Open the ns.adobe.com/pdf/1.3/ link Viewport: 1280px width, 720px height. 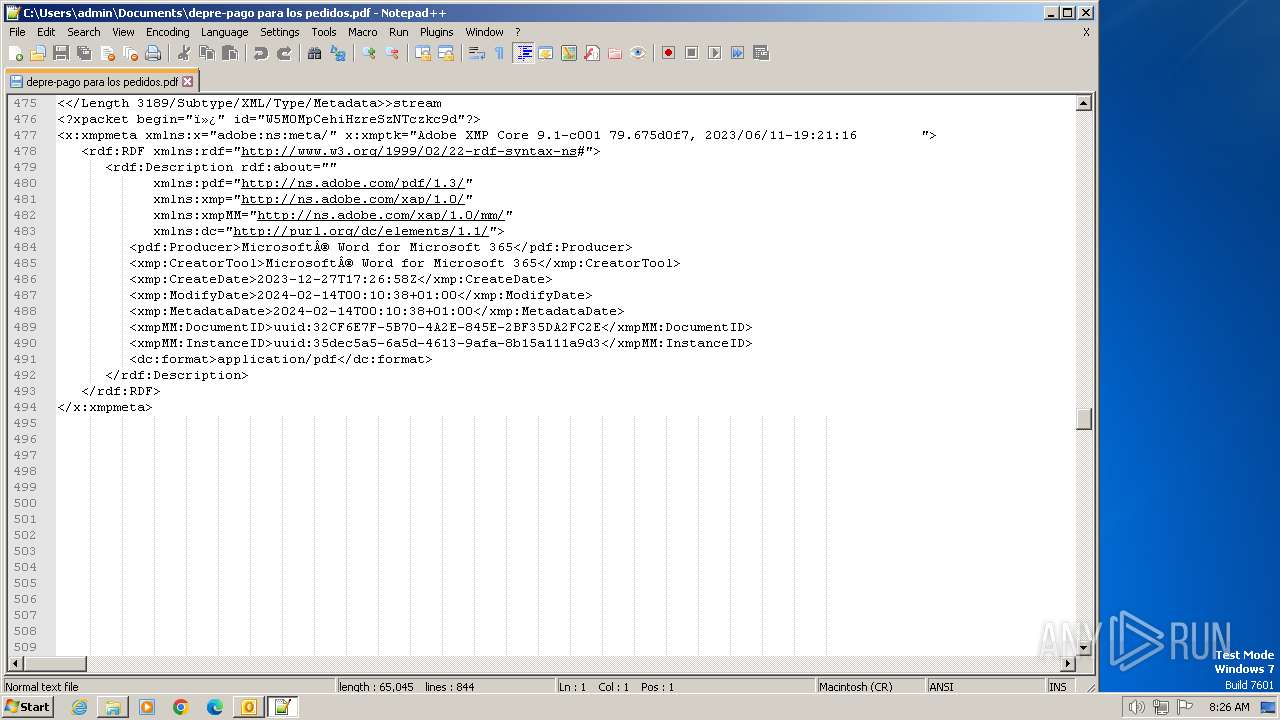(352, 183)
